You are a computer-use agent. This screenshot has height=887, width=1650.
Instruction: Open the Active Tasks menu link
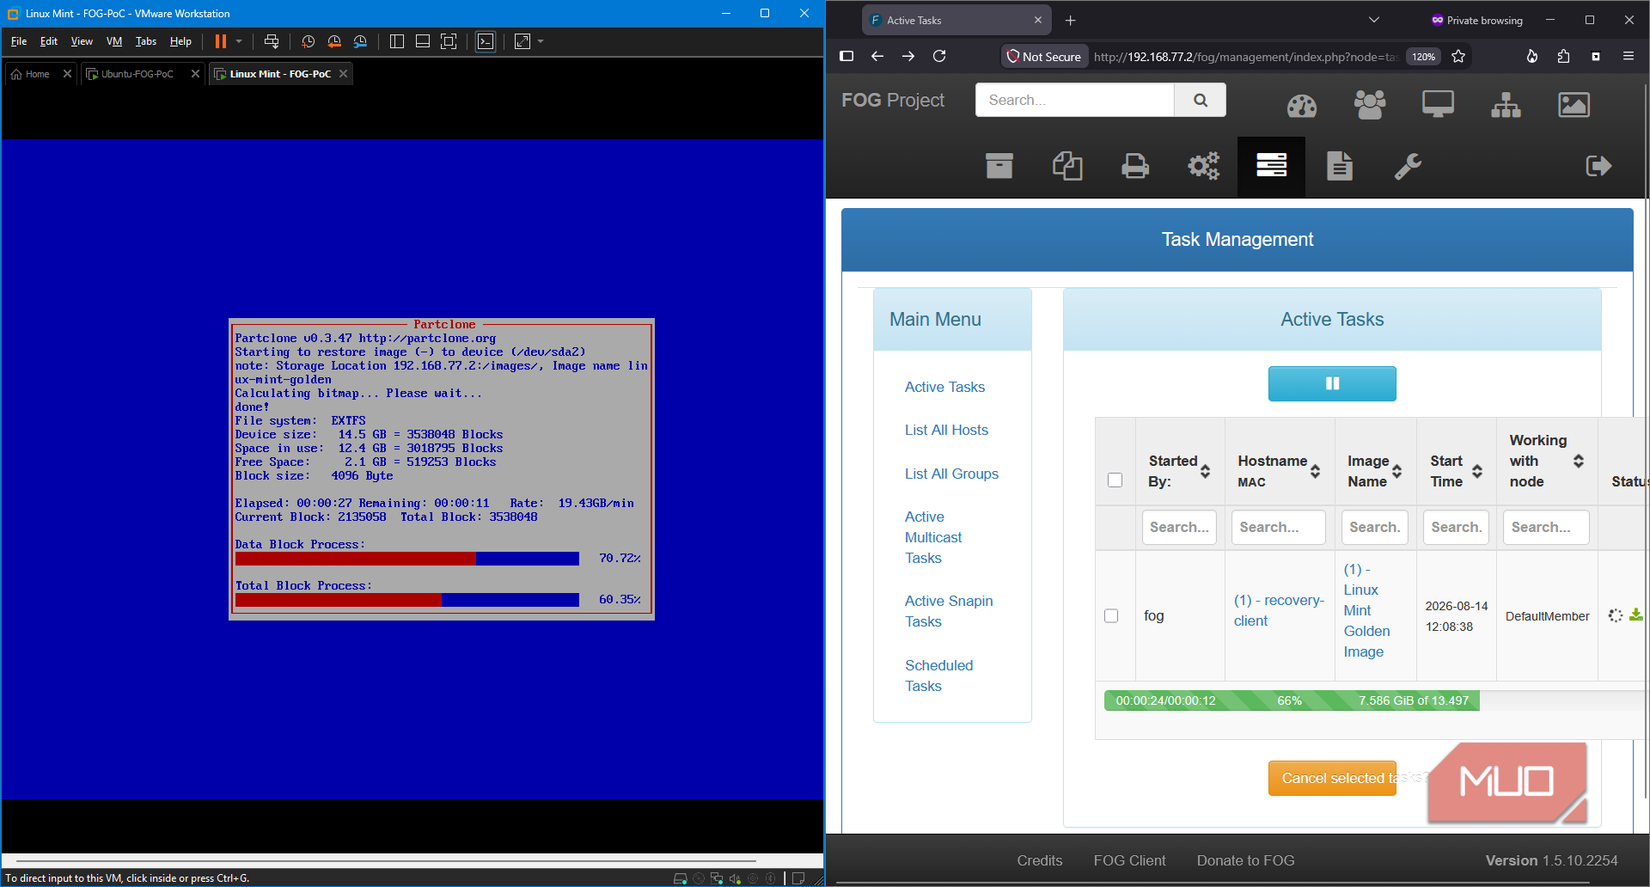[944, 387]
